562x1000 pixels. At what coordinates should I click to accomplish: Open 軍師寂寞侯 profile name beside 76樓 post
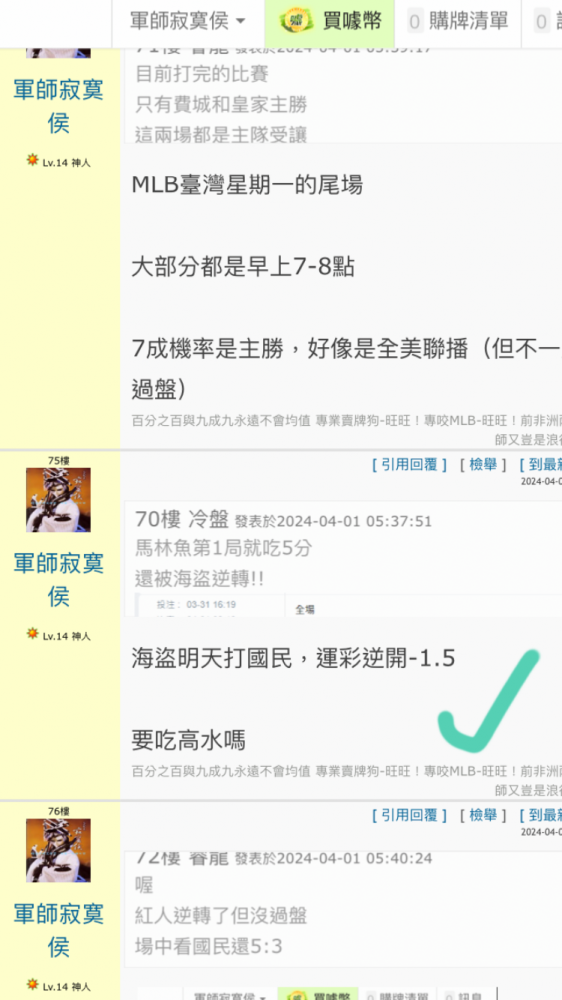click(58, 930)
